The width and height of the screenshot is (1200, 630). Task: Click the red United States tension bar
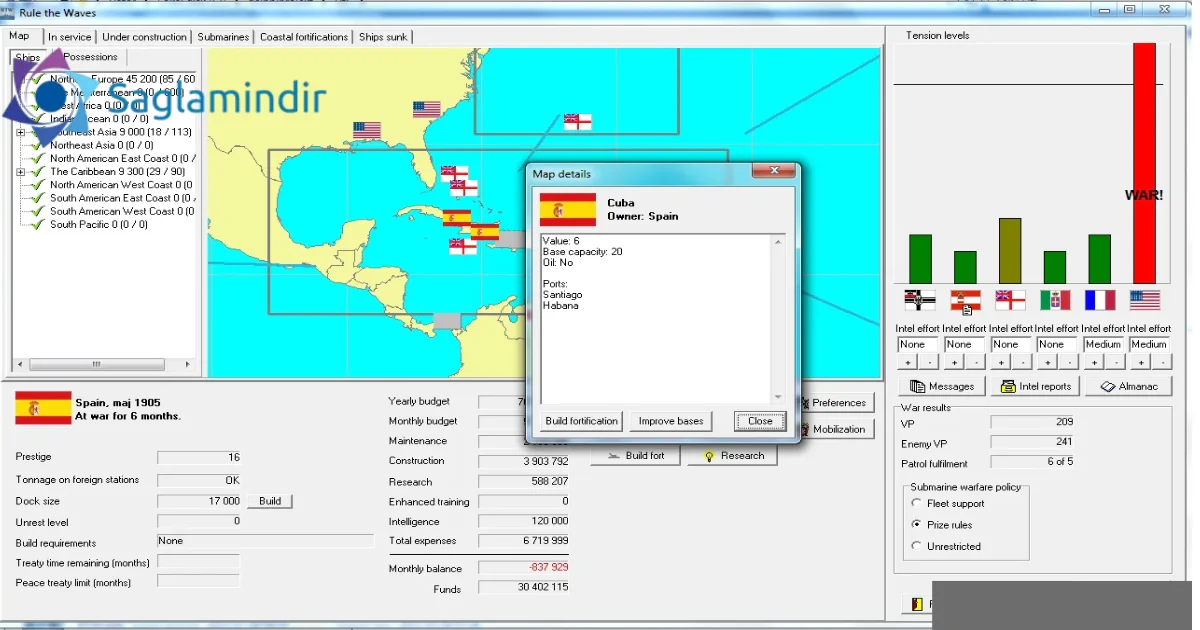1144,163
